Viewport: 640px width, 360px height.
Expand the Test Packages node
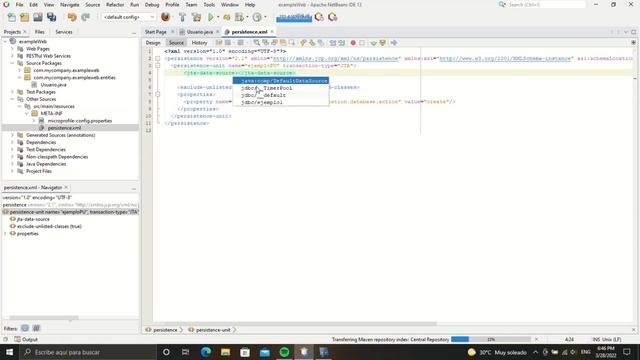pos(12,92)
